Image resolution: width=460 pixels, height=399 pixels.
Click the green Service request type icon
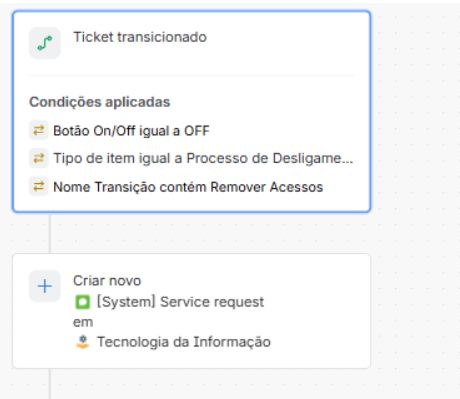pos(82,302)
